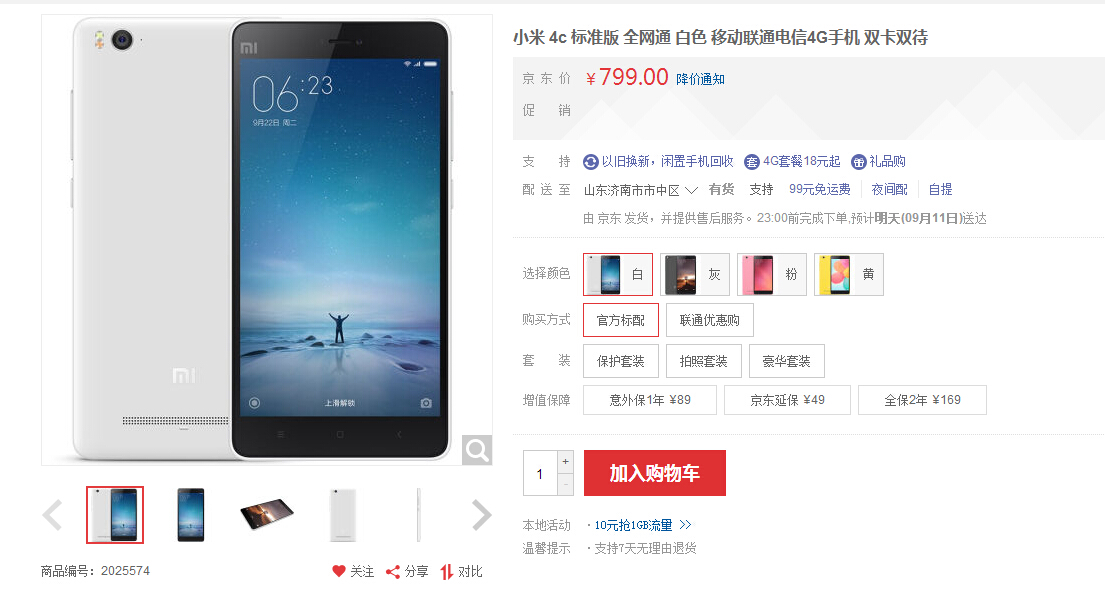Viewport: 1105px width, 591px height.
Task: Pick the pink (粉) color swatch
Action: click(x=772, y=274)
